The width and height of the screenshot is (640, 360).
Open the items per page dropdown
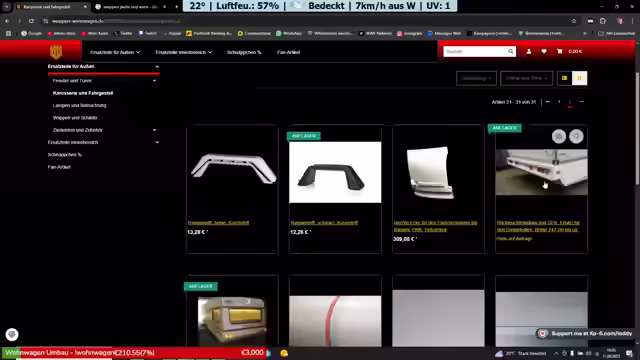pyautogui.click(x=527, y=78)
